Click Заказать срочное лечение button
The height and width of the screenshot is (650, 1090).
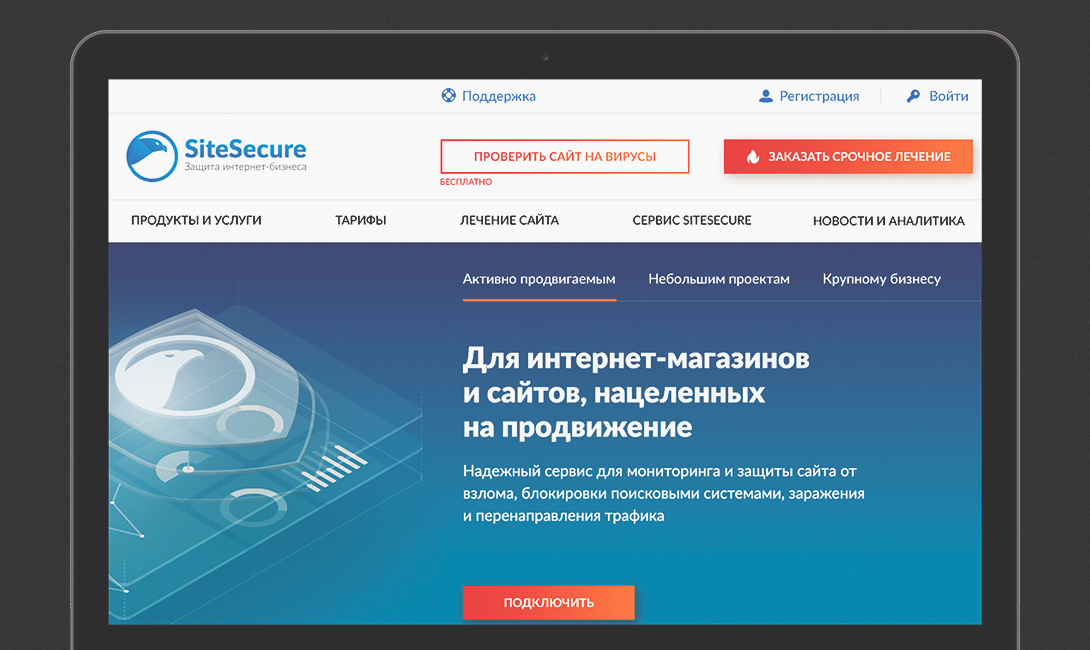point(848,156)
